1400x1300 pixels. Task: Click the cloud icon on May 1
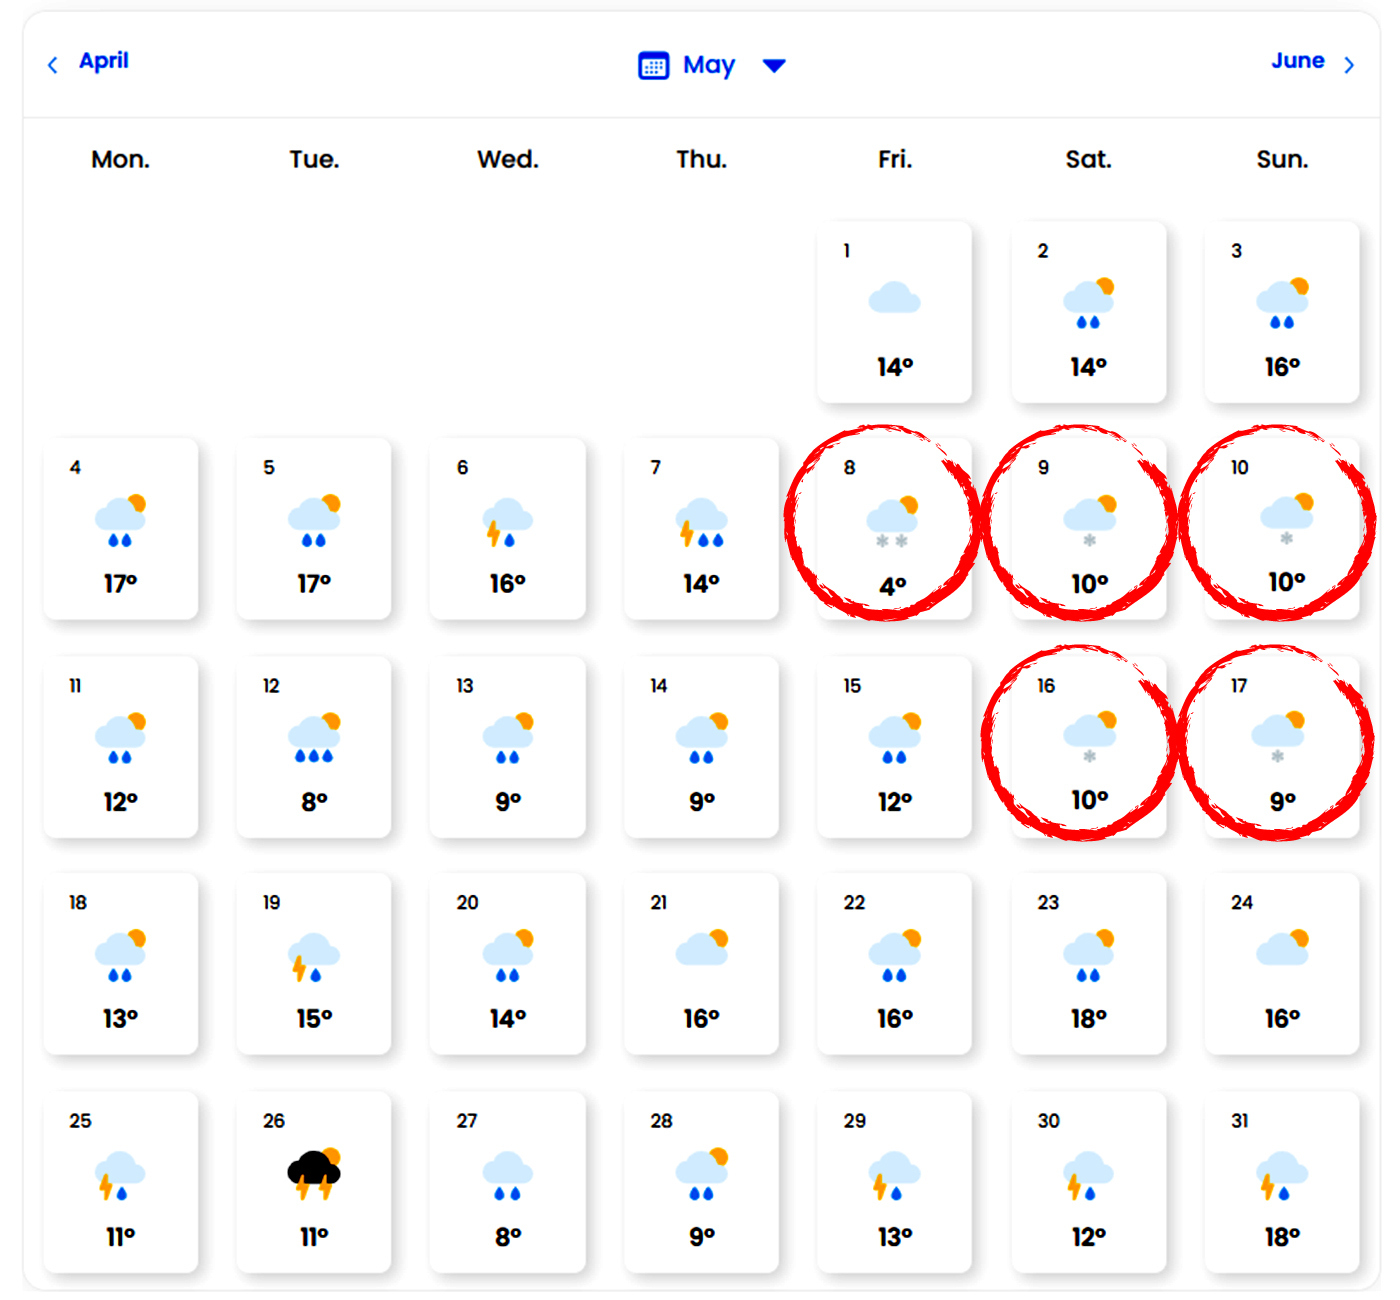[894, 298]
